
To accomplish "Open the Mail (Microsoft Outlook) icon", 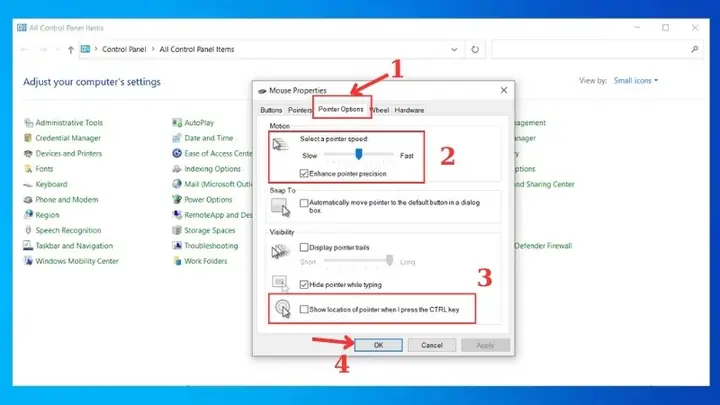I will 177,184.
